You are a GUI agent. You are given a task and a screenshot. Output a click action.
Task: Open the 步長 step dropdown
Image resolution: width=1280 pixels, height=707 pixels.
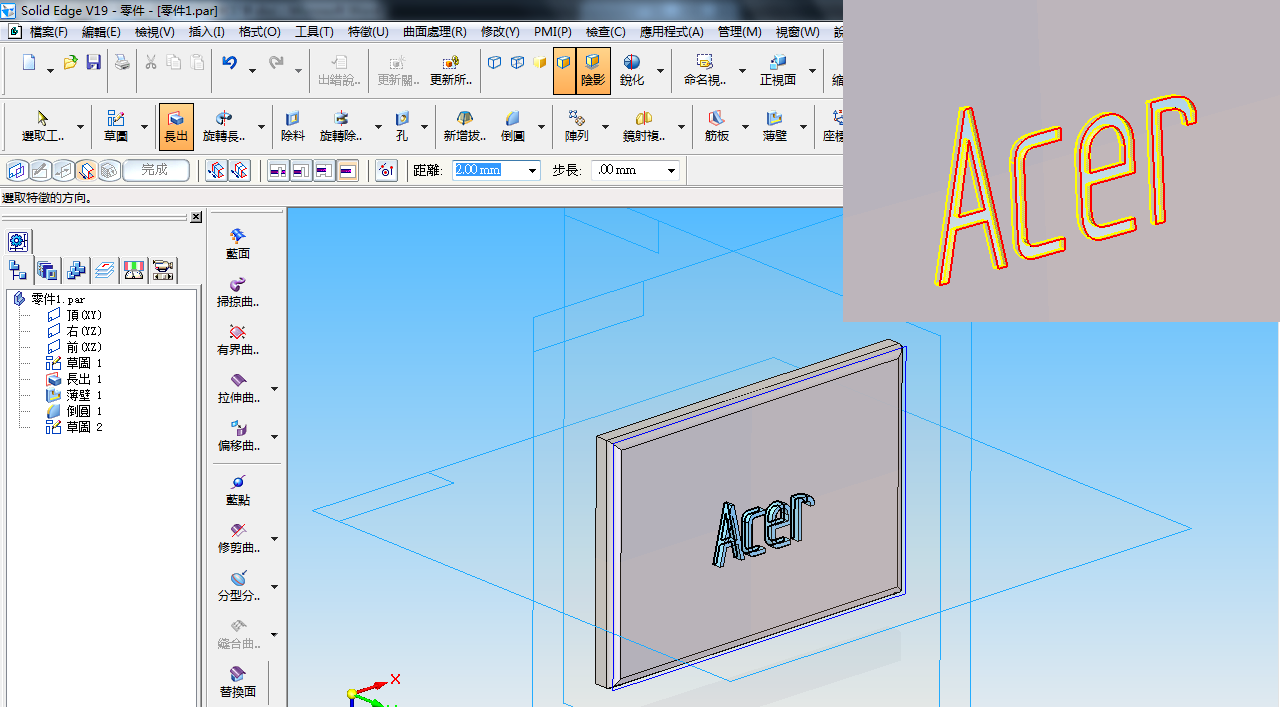[671, 171]
